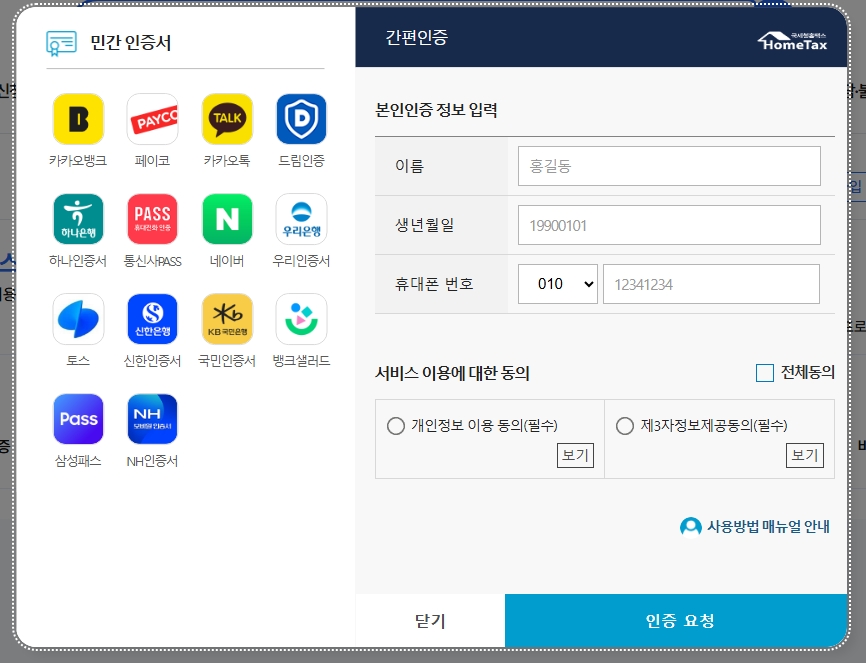Check the 전체동의 agree-all checkbox
The height and width of the screenshot is (663, 866).
[x=764, y=373]
